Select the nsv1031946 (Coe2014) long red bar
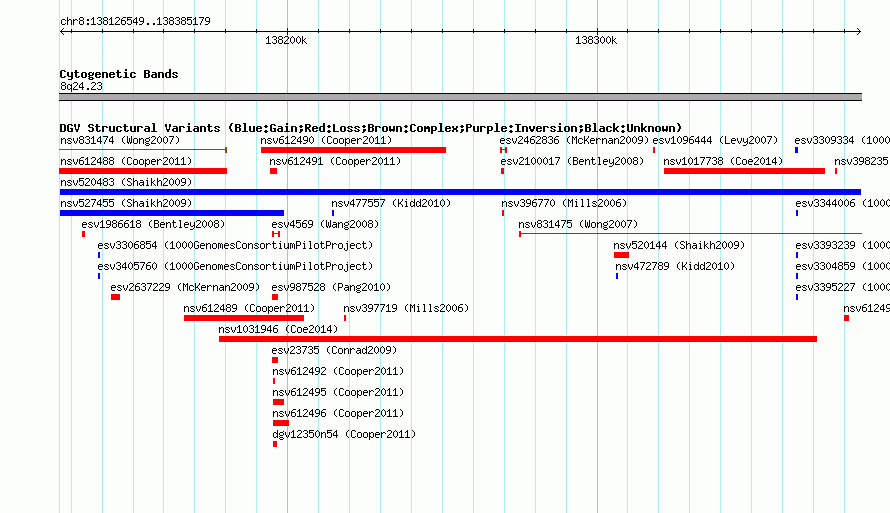 pyautogui.click(x=518, y=339)
